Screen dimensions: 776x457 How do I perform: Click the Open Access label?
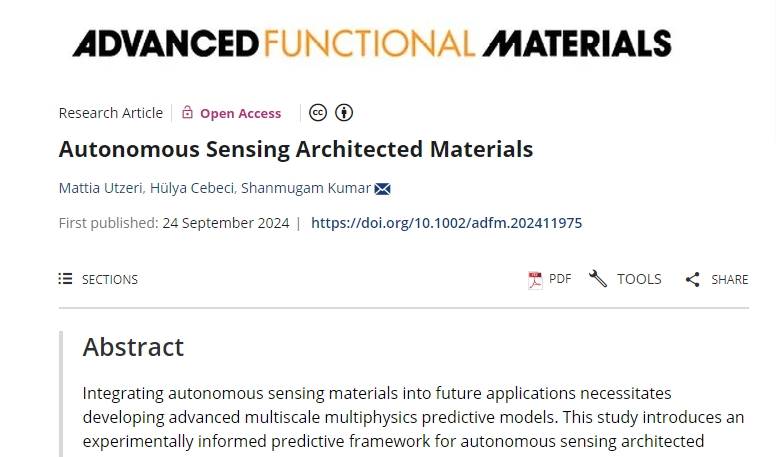(240, 113)
